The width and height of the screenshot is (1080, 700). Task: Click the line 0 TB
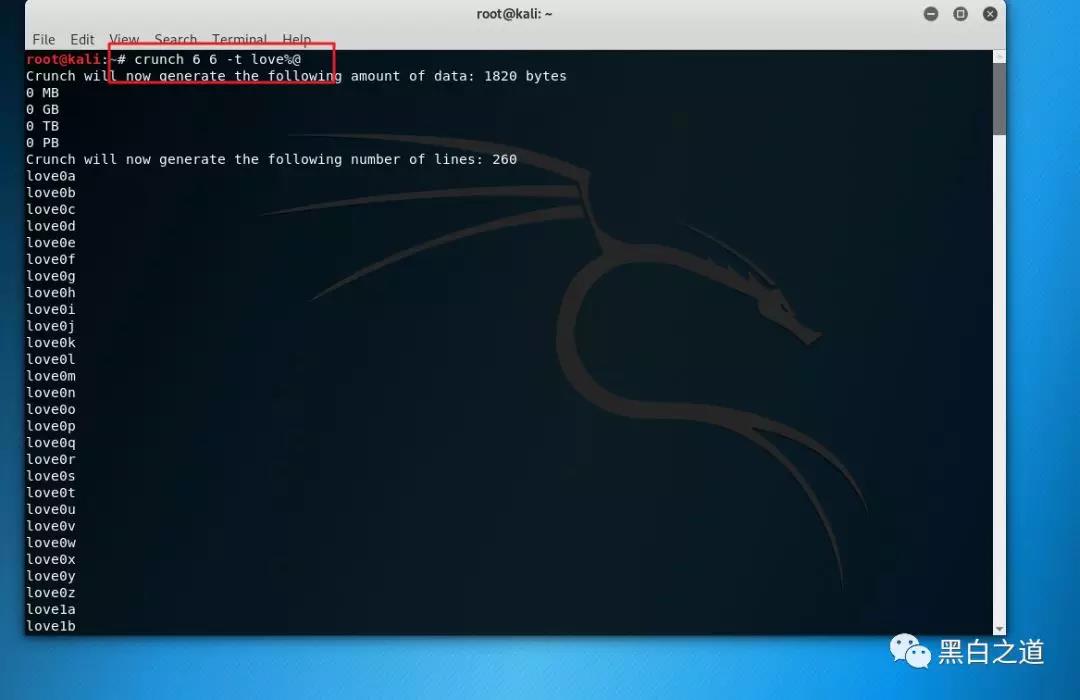(43, 126)
